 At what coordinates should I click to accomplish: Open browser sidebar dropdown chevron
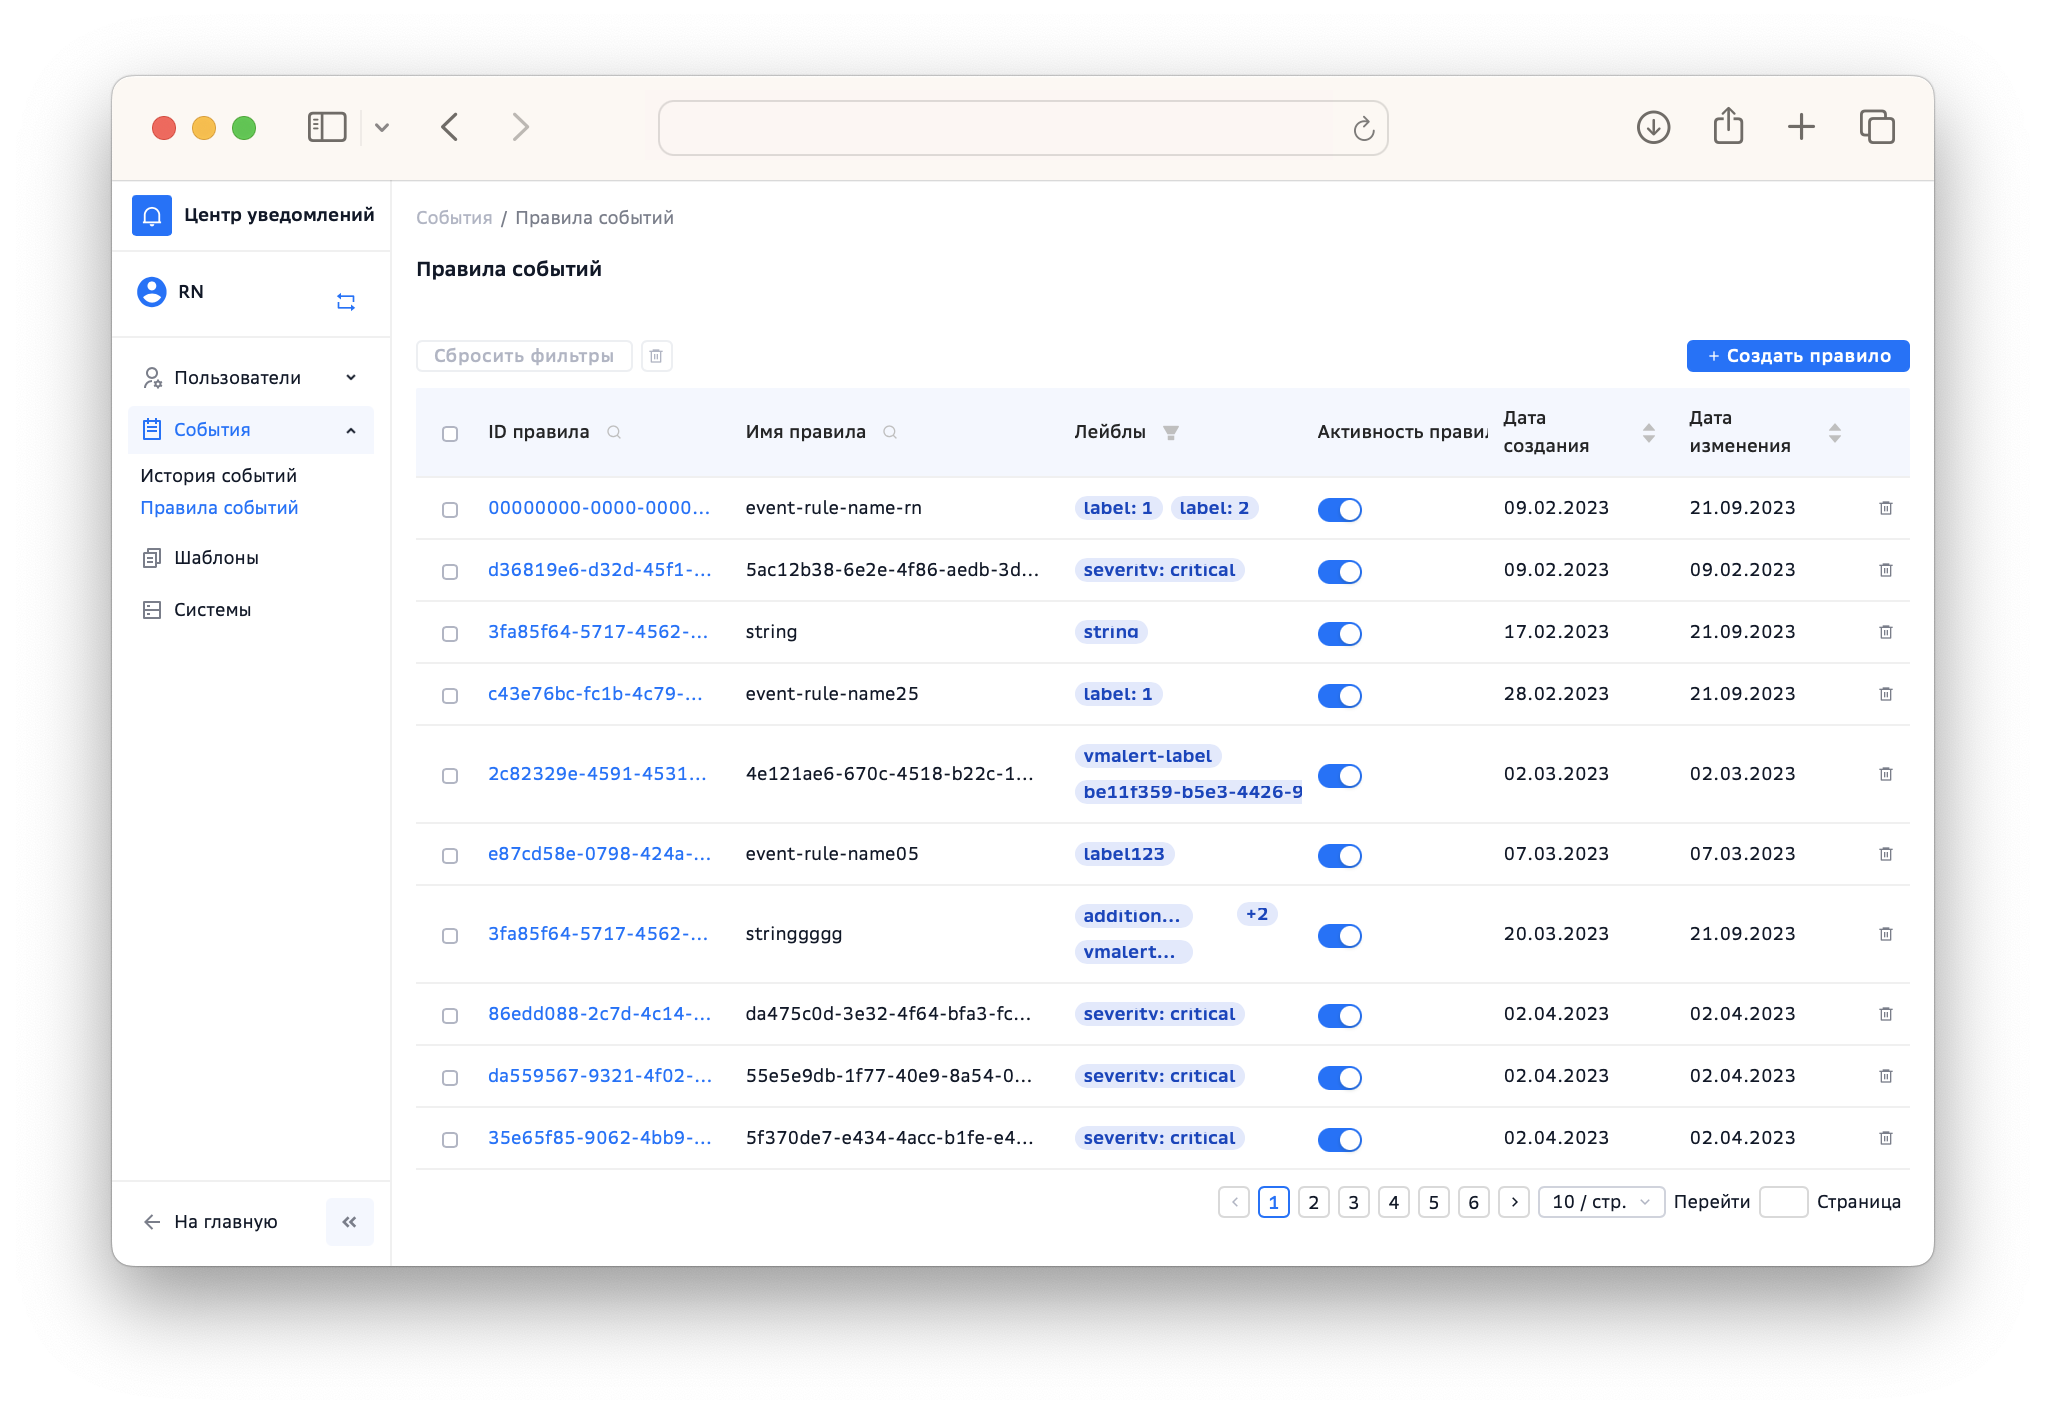click(382, 127)
